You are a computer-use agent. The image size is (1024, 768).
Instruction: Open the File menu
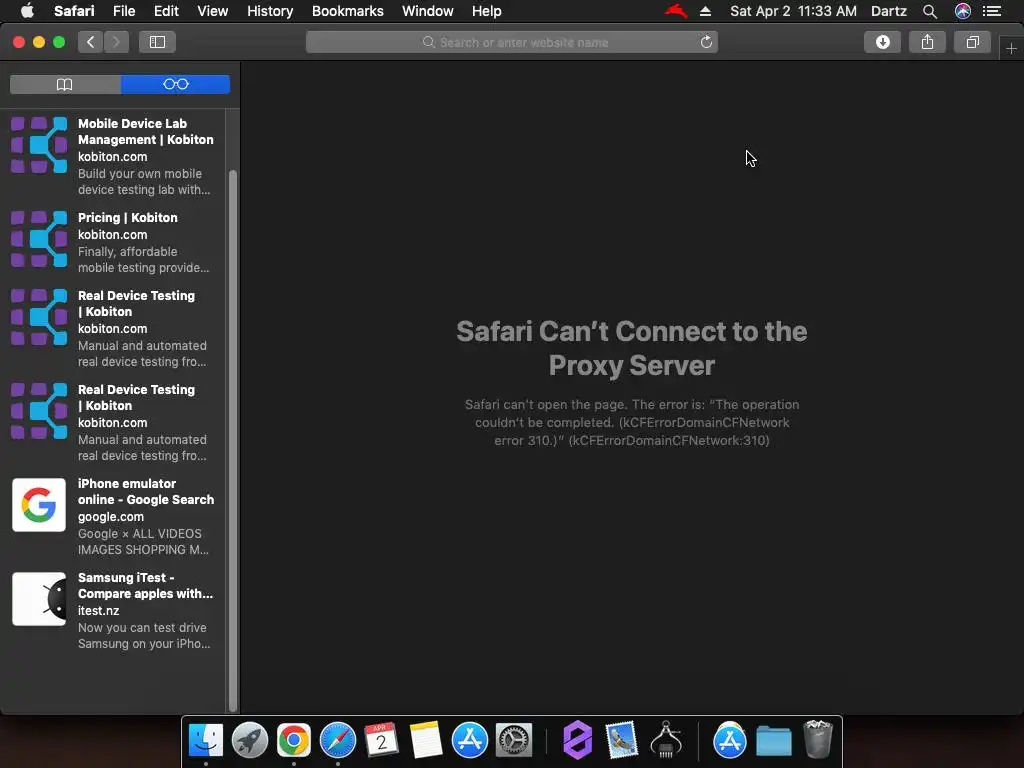click(x=123, y=11)
